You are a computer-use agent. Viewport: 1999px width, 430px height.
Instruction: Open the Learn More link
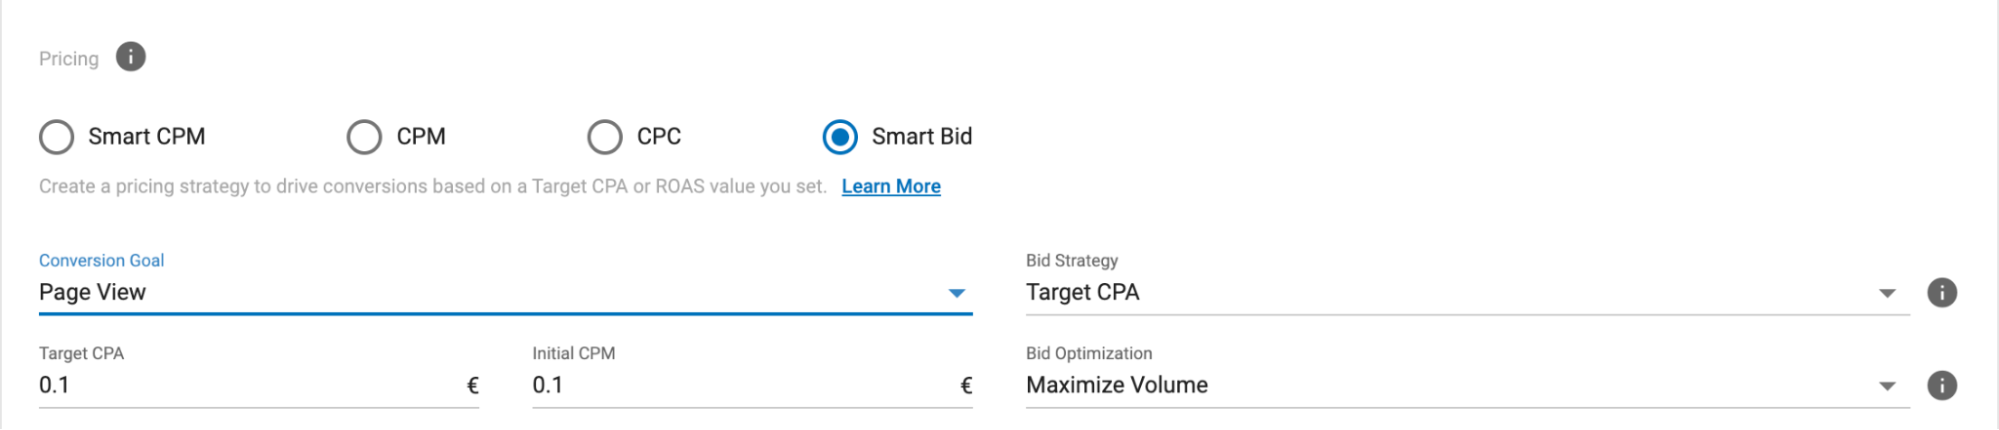[891, 186]
